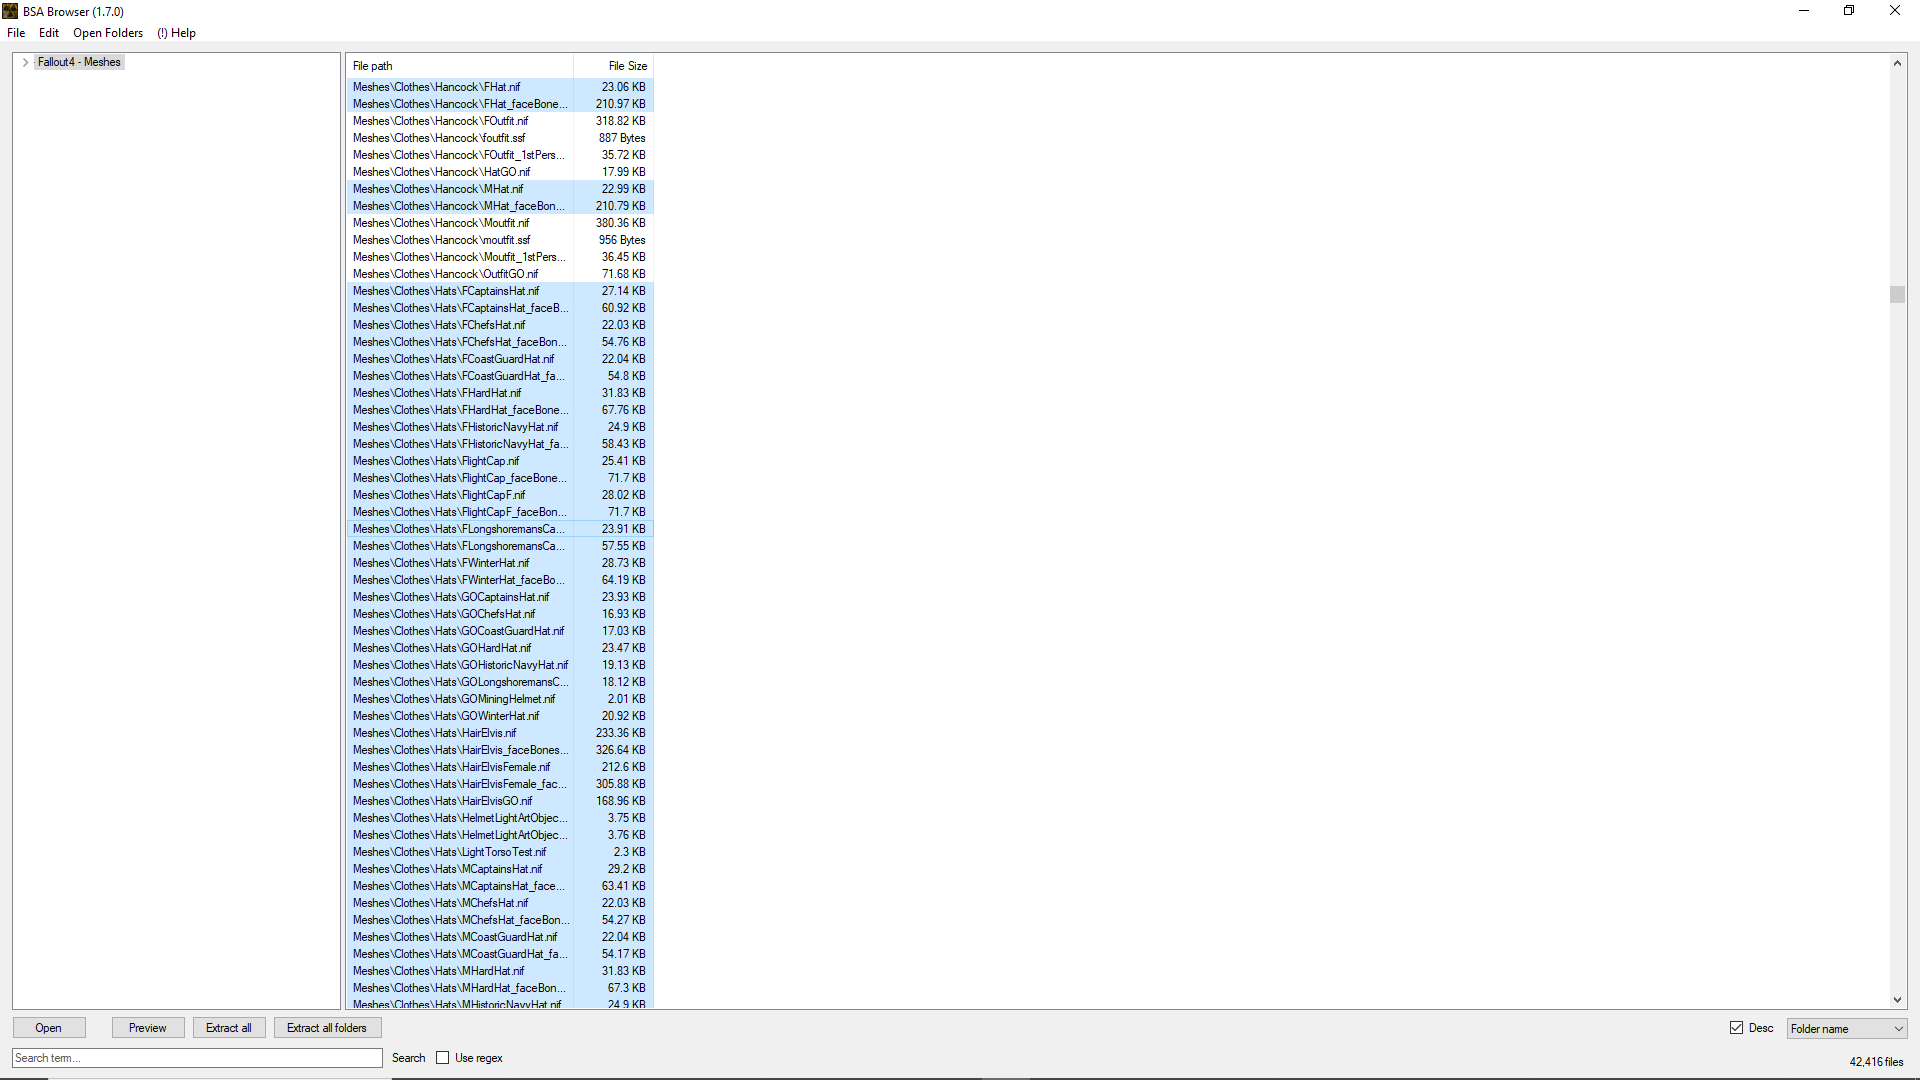Select Meshes\Clothes\Hats\MCaptainsHat.nif row
This screenshot has width=1920, height=1080.
500,869
